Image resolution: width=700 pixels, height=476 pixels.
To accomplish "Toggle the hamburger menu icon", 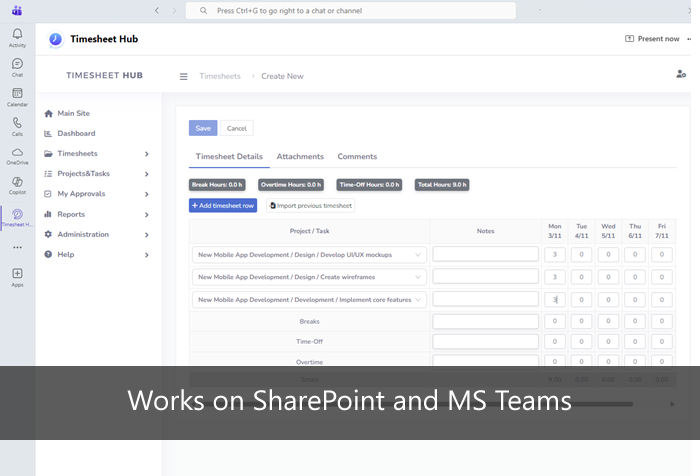I will [x=183, y=76].
